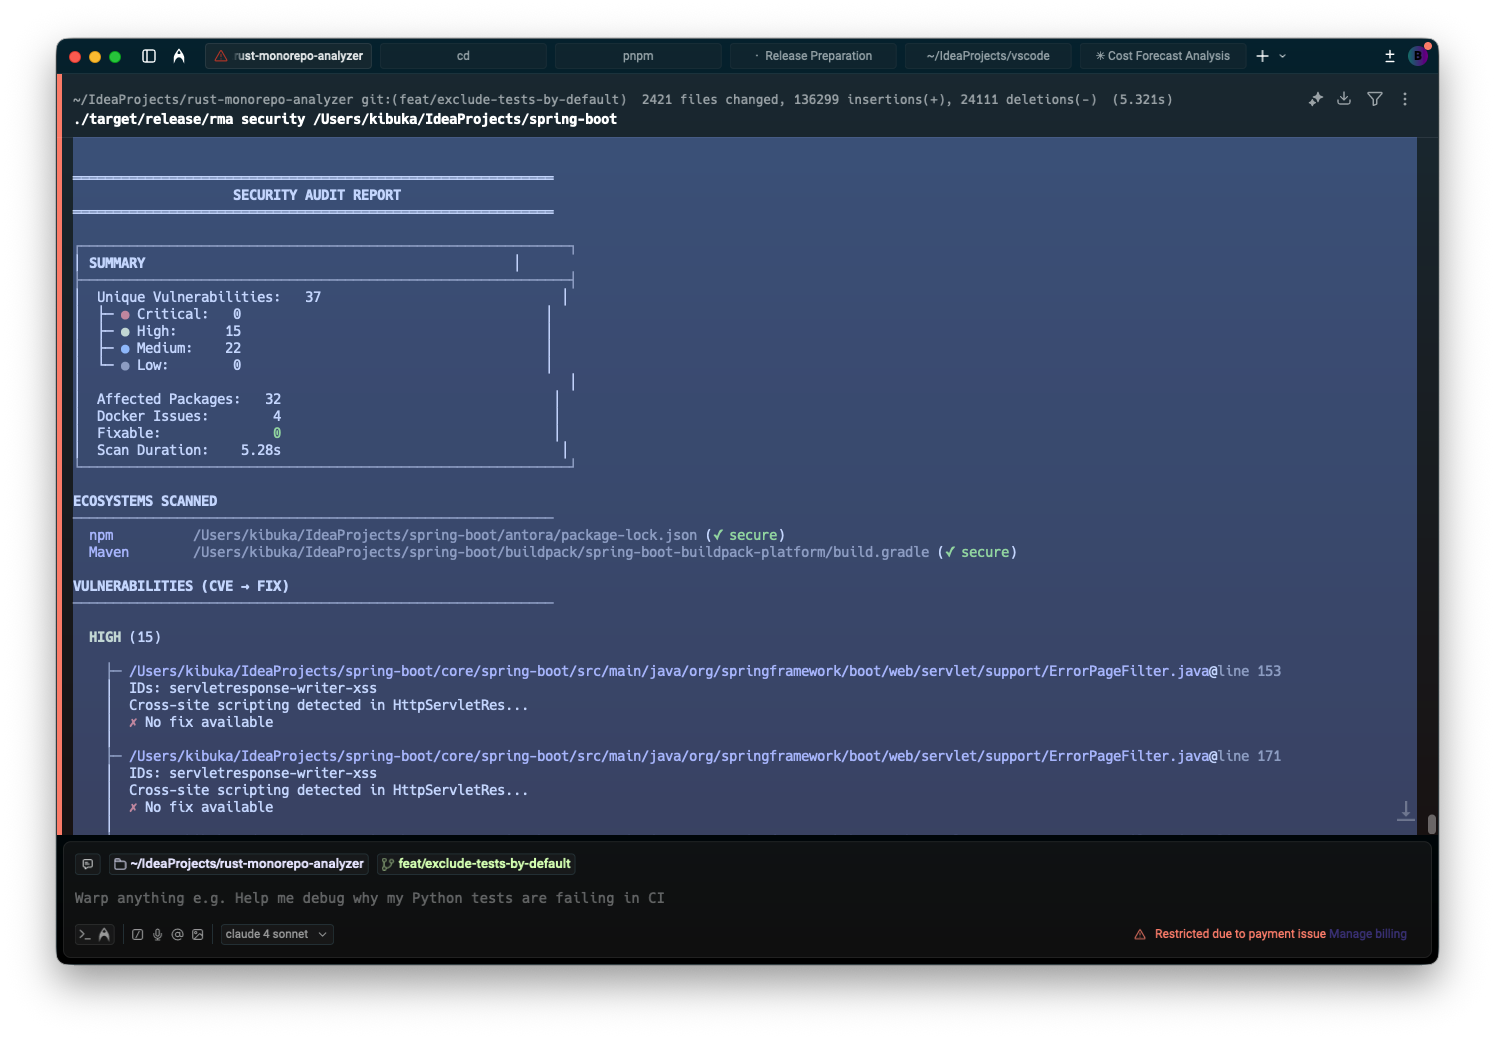Switch to the rust-monorepo-analyzer tab

click(288, 56)
